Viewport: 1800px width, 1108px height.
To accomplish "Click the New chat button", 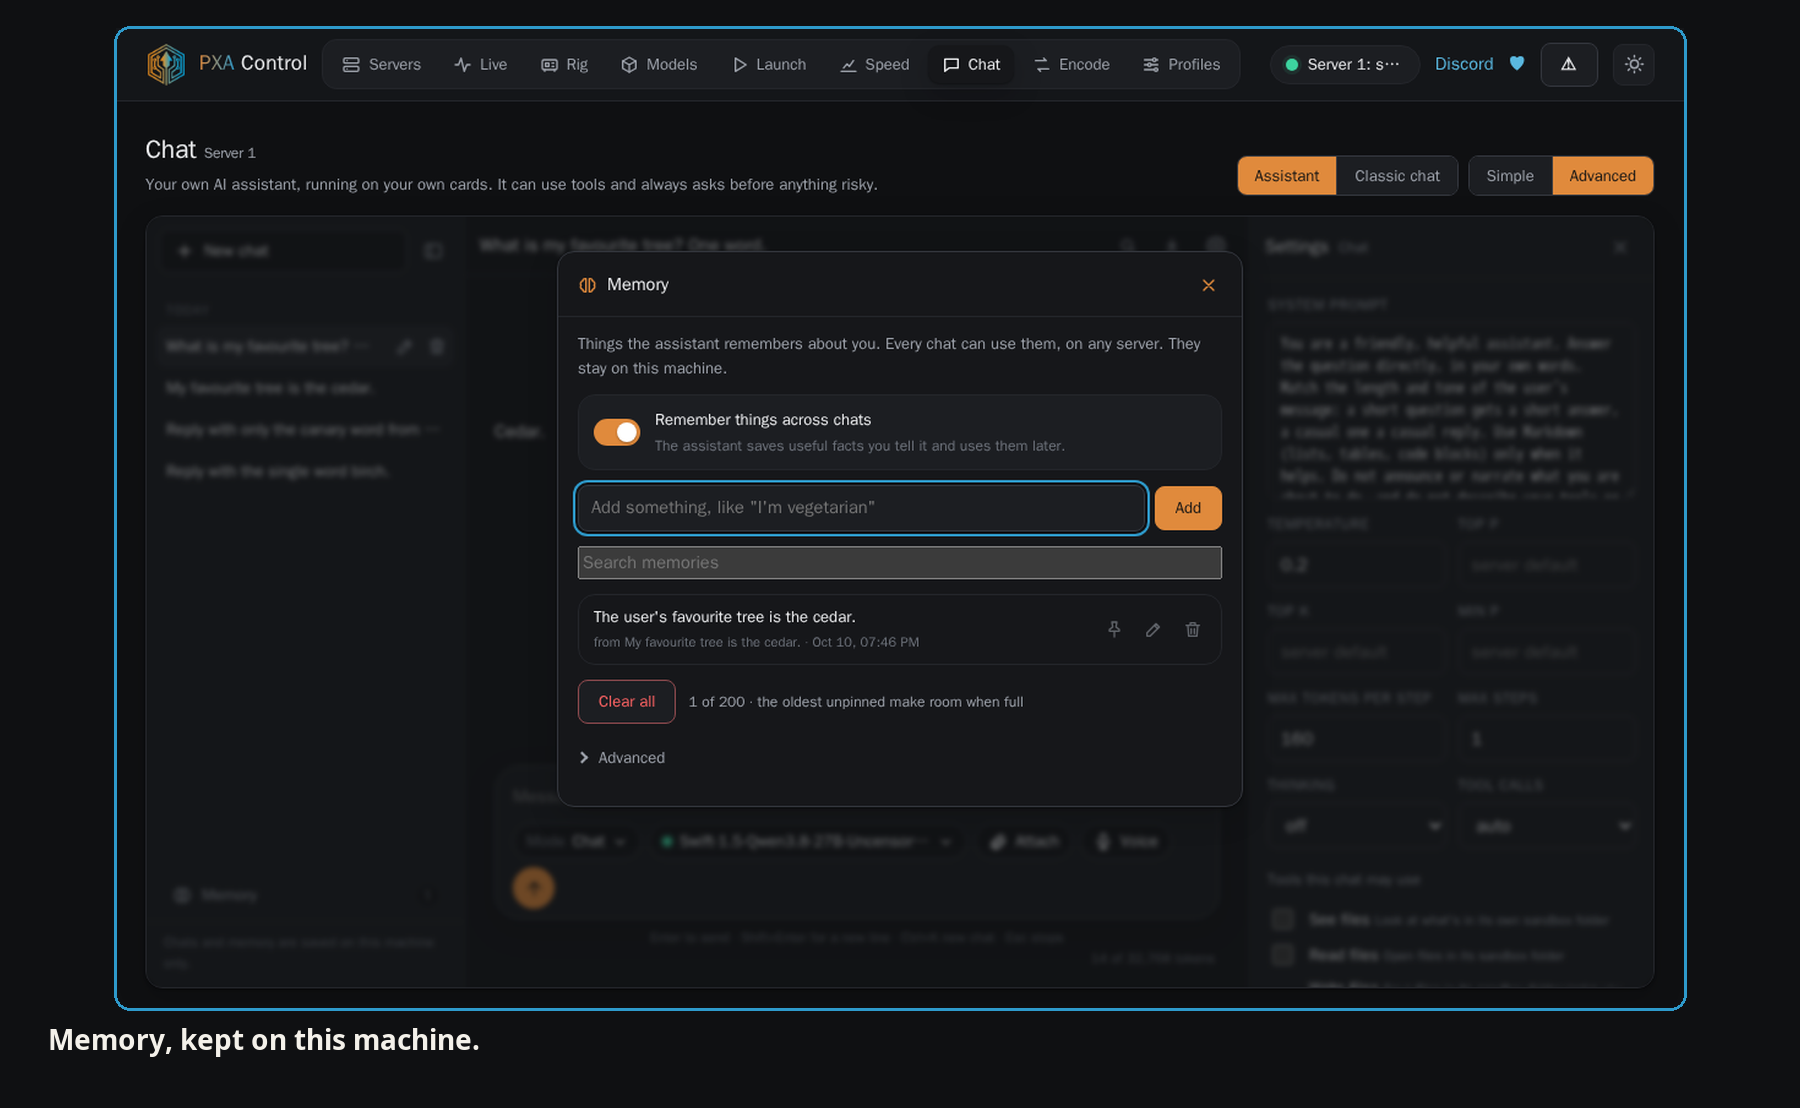I will [x=284, y=251].
